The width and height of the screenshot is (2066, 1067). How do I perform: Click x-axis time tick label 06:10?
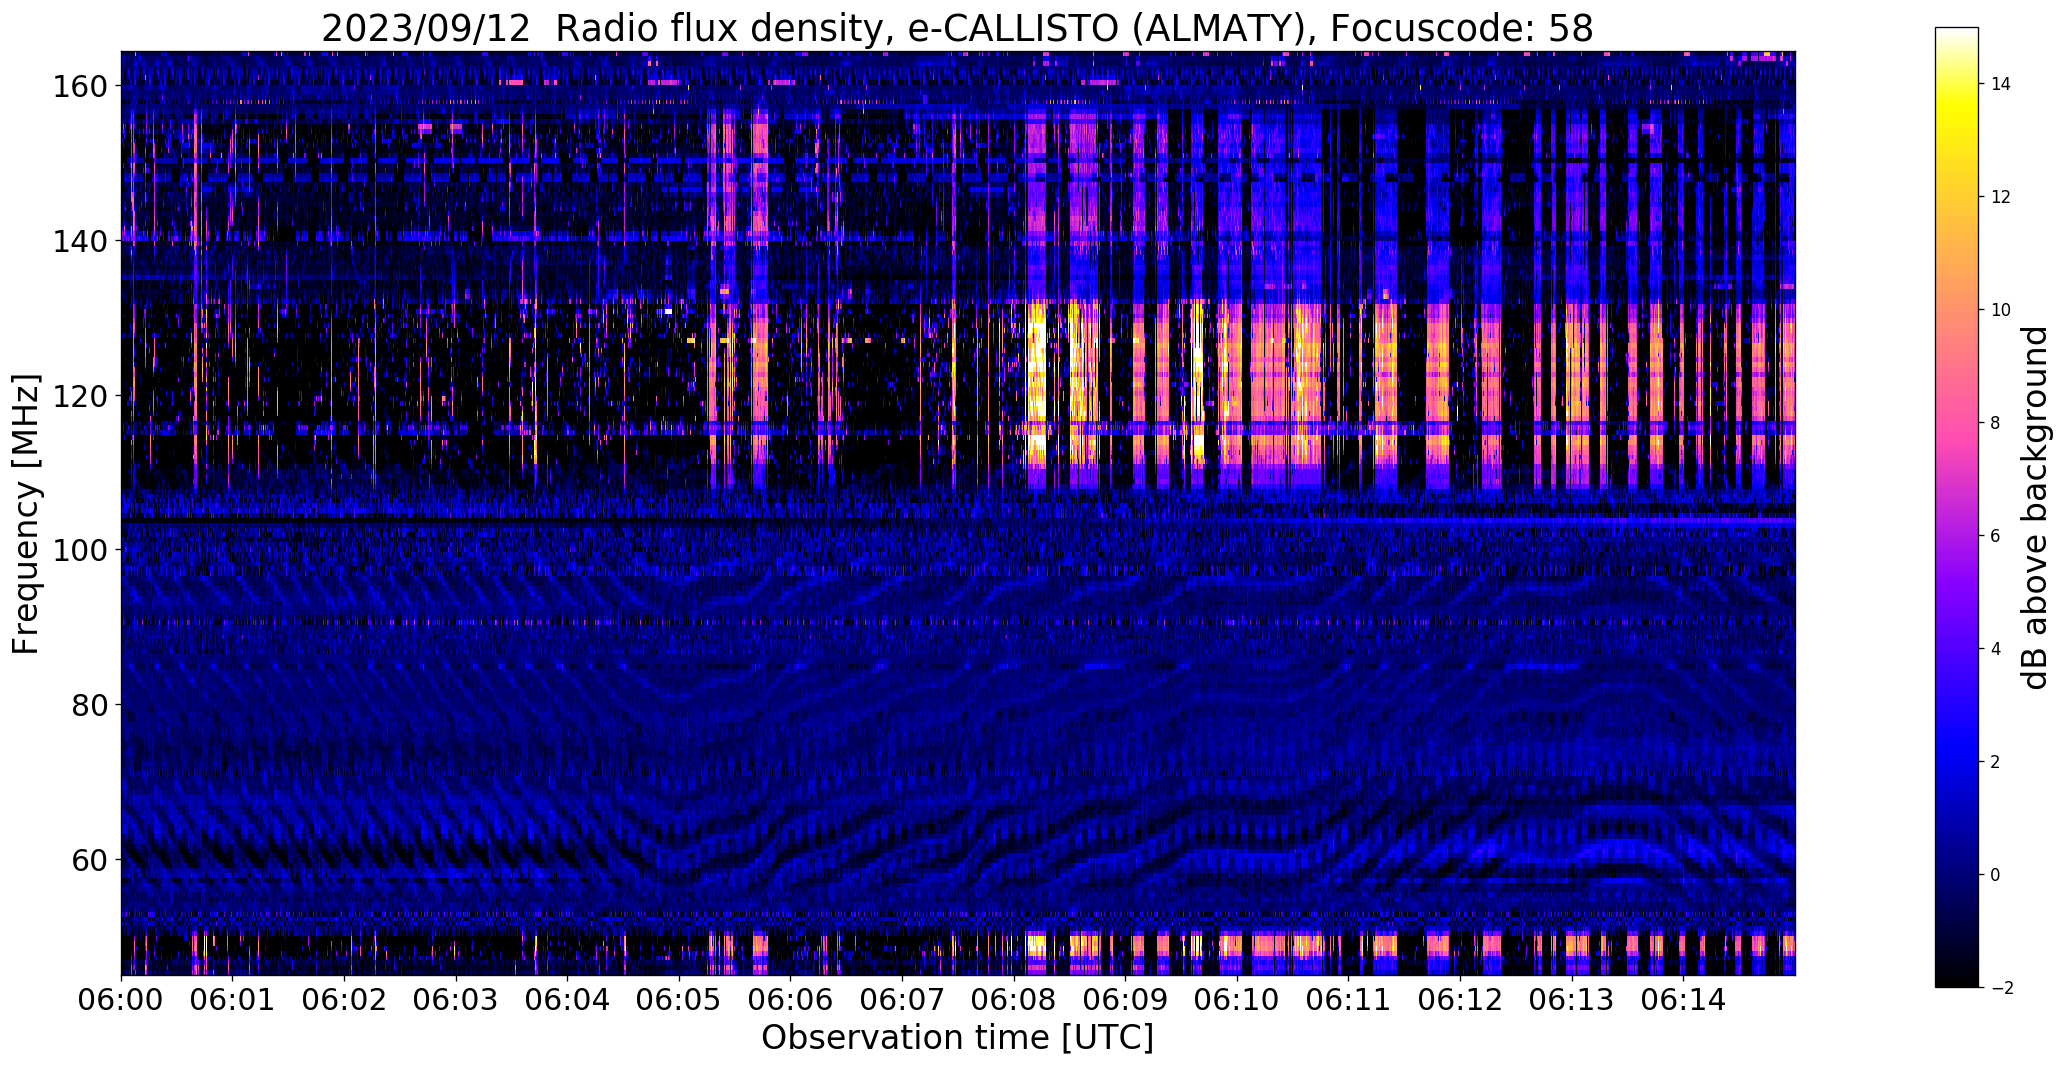(x=1237, y=999)
